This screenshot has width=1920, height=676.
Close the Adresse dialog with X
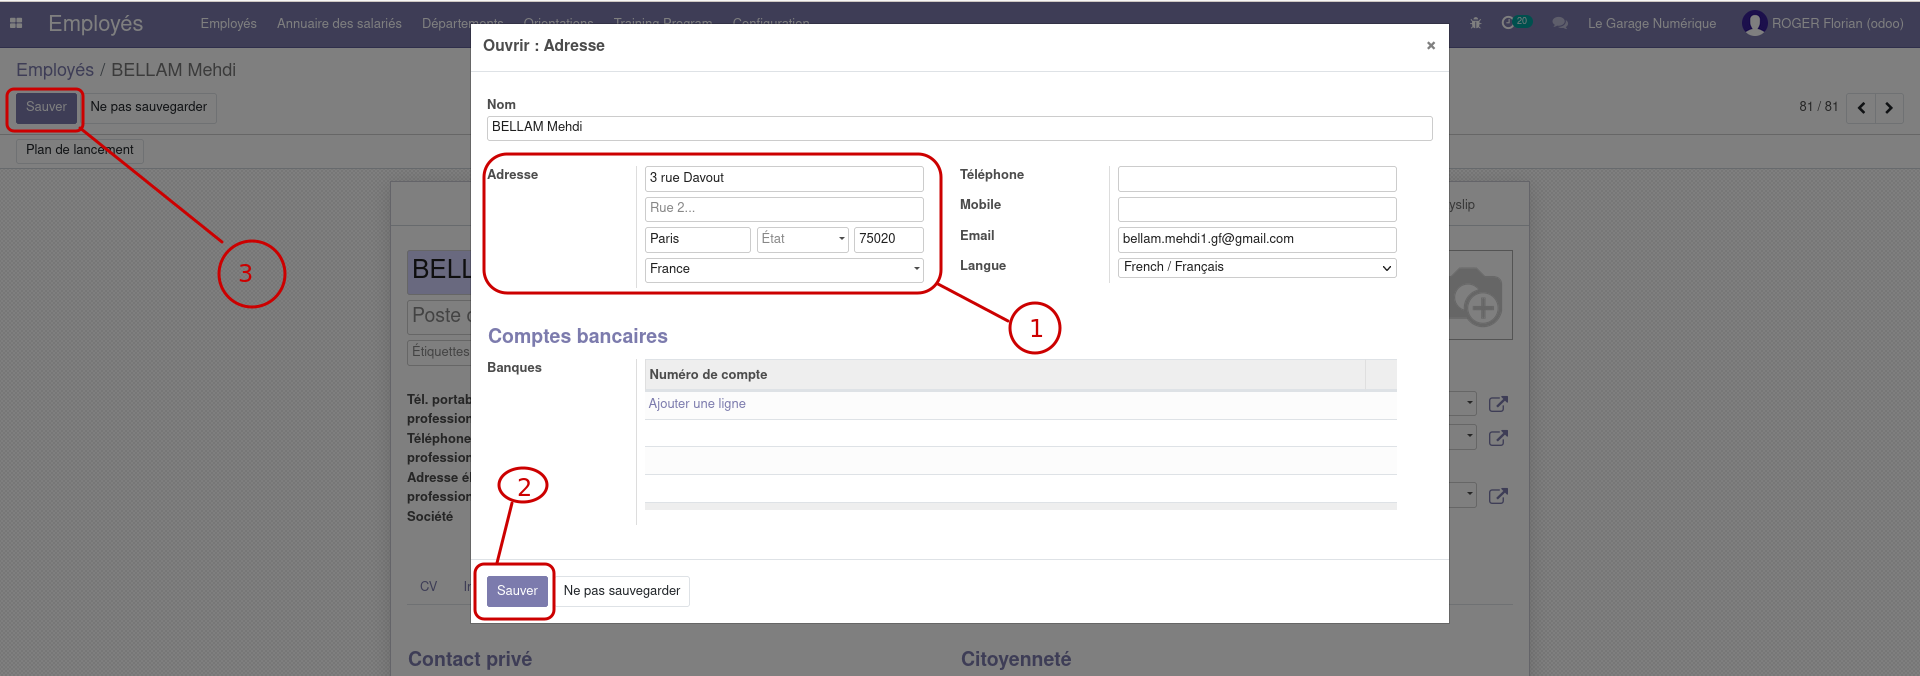1431,46
